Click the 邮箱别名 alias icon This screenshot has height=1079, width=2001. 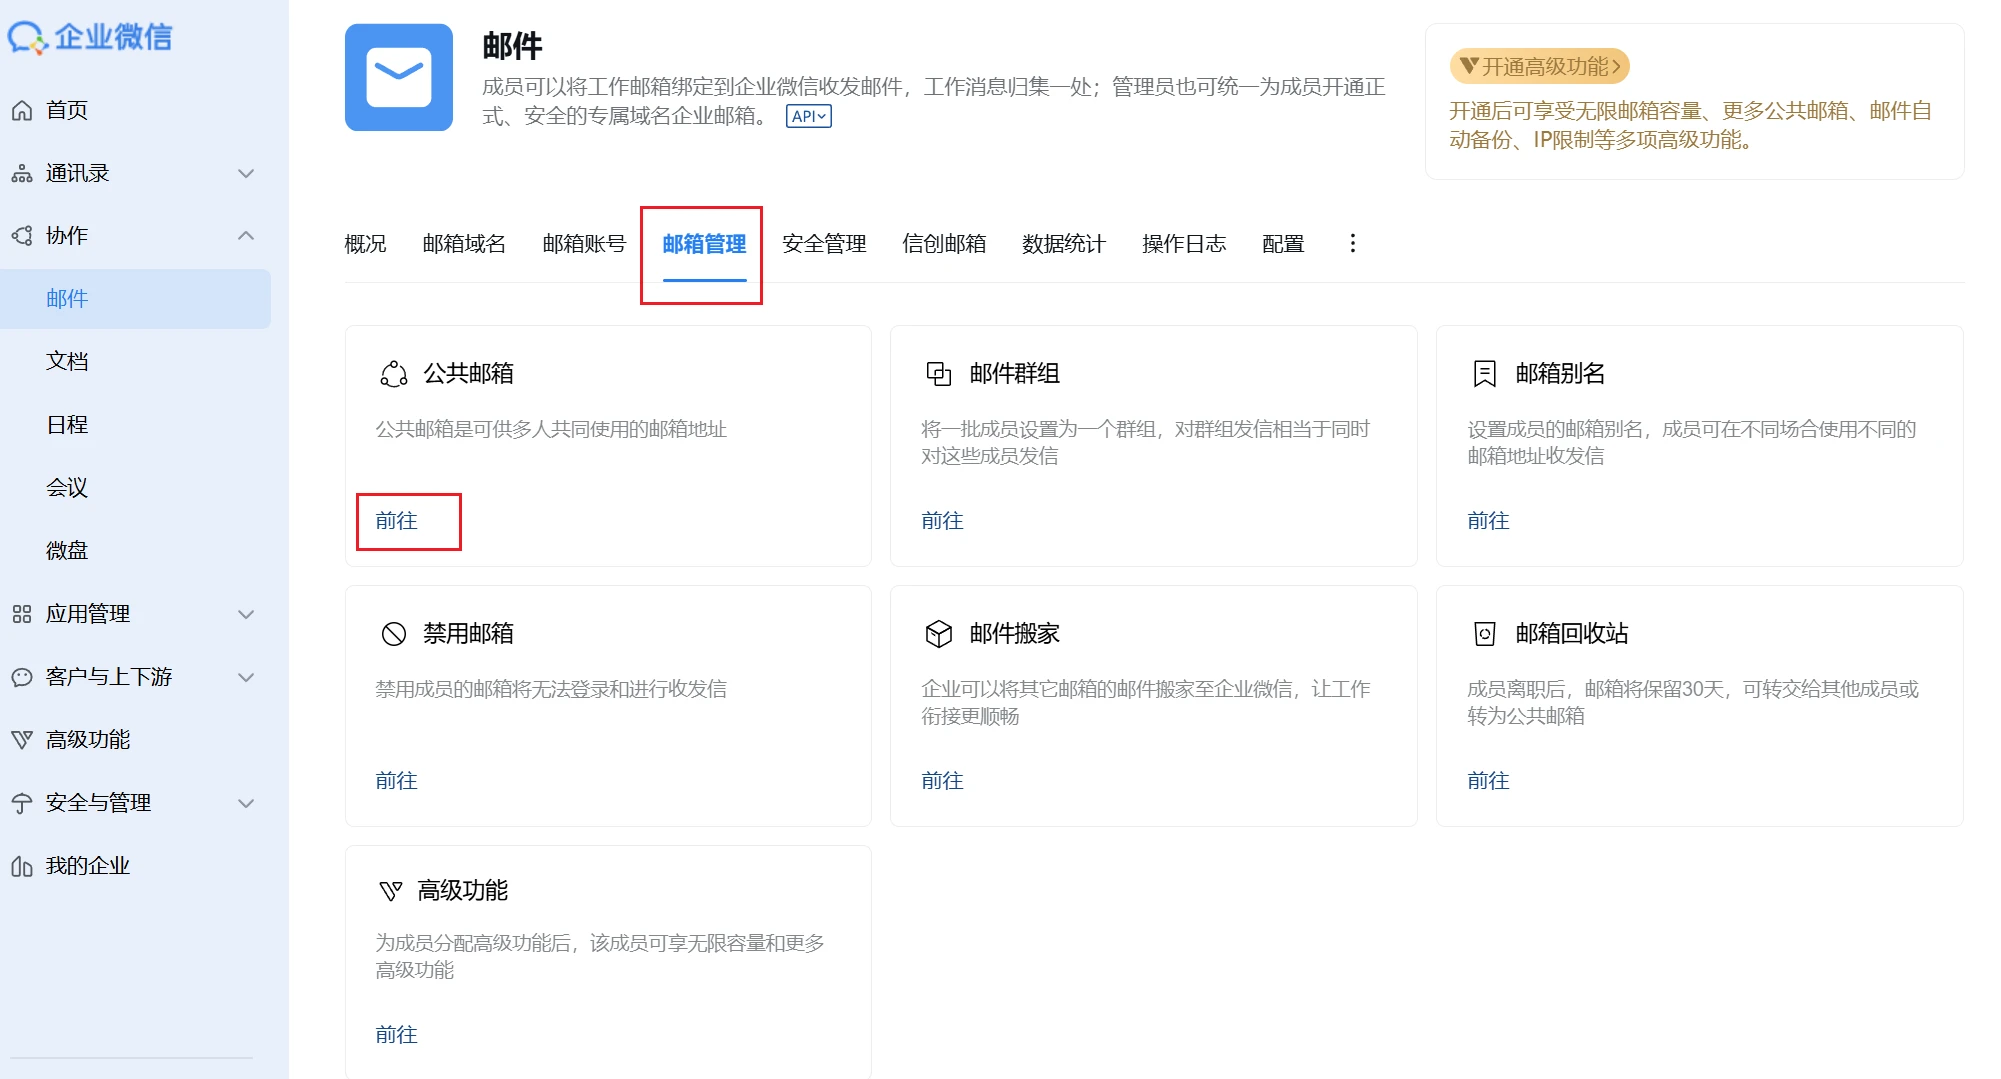click(1485, 373)
